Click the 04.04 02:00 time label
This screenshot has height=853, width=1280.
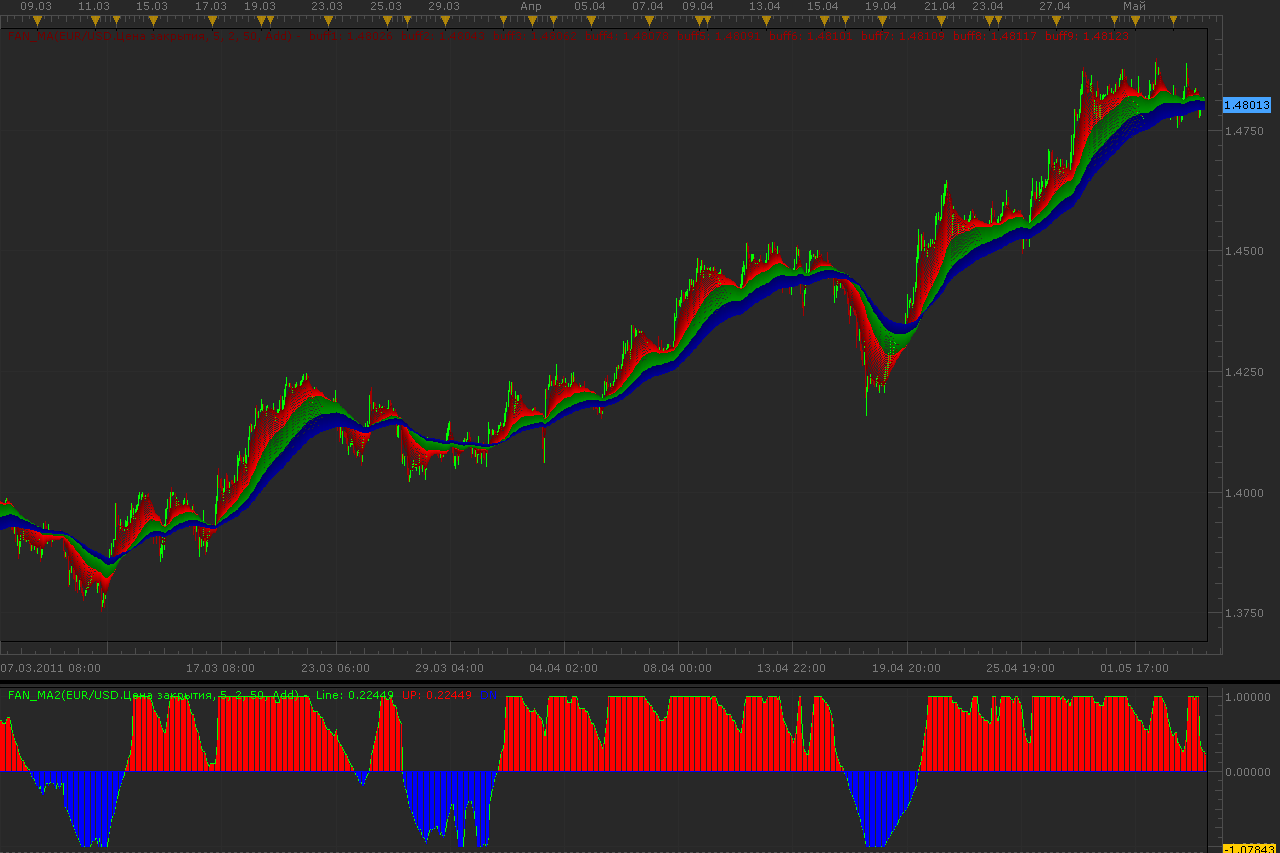point(564,668)
